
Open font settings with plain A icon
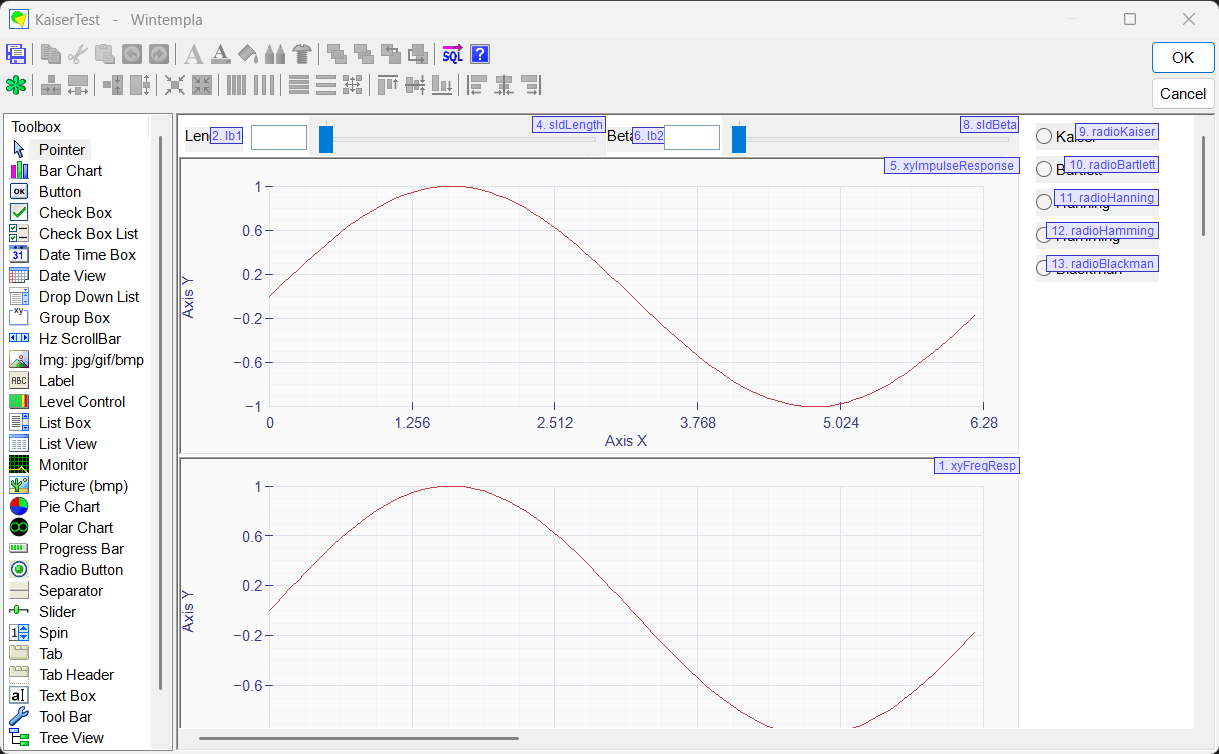193,54
